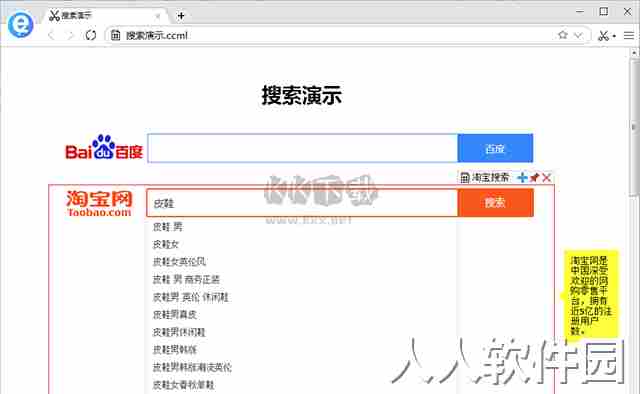Click the blue 百度 search button
The width and height of the screenshot is (640, 394).
(x=495, y=148)
